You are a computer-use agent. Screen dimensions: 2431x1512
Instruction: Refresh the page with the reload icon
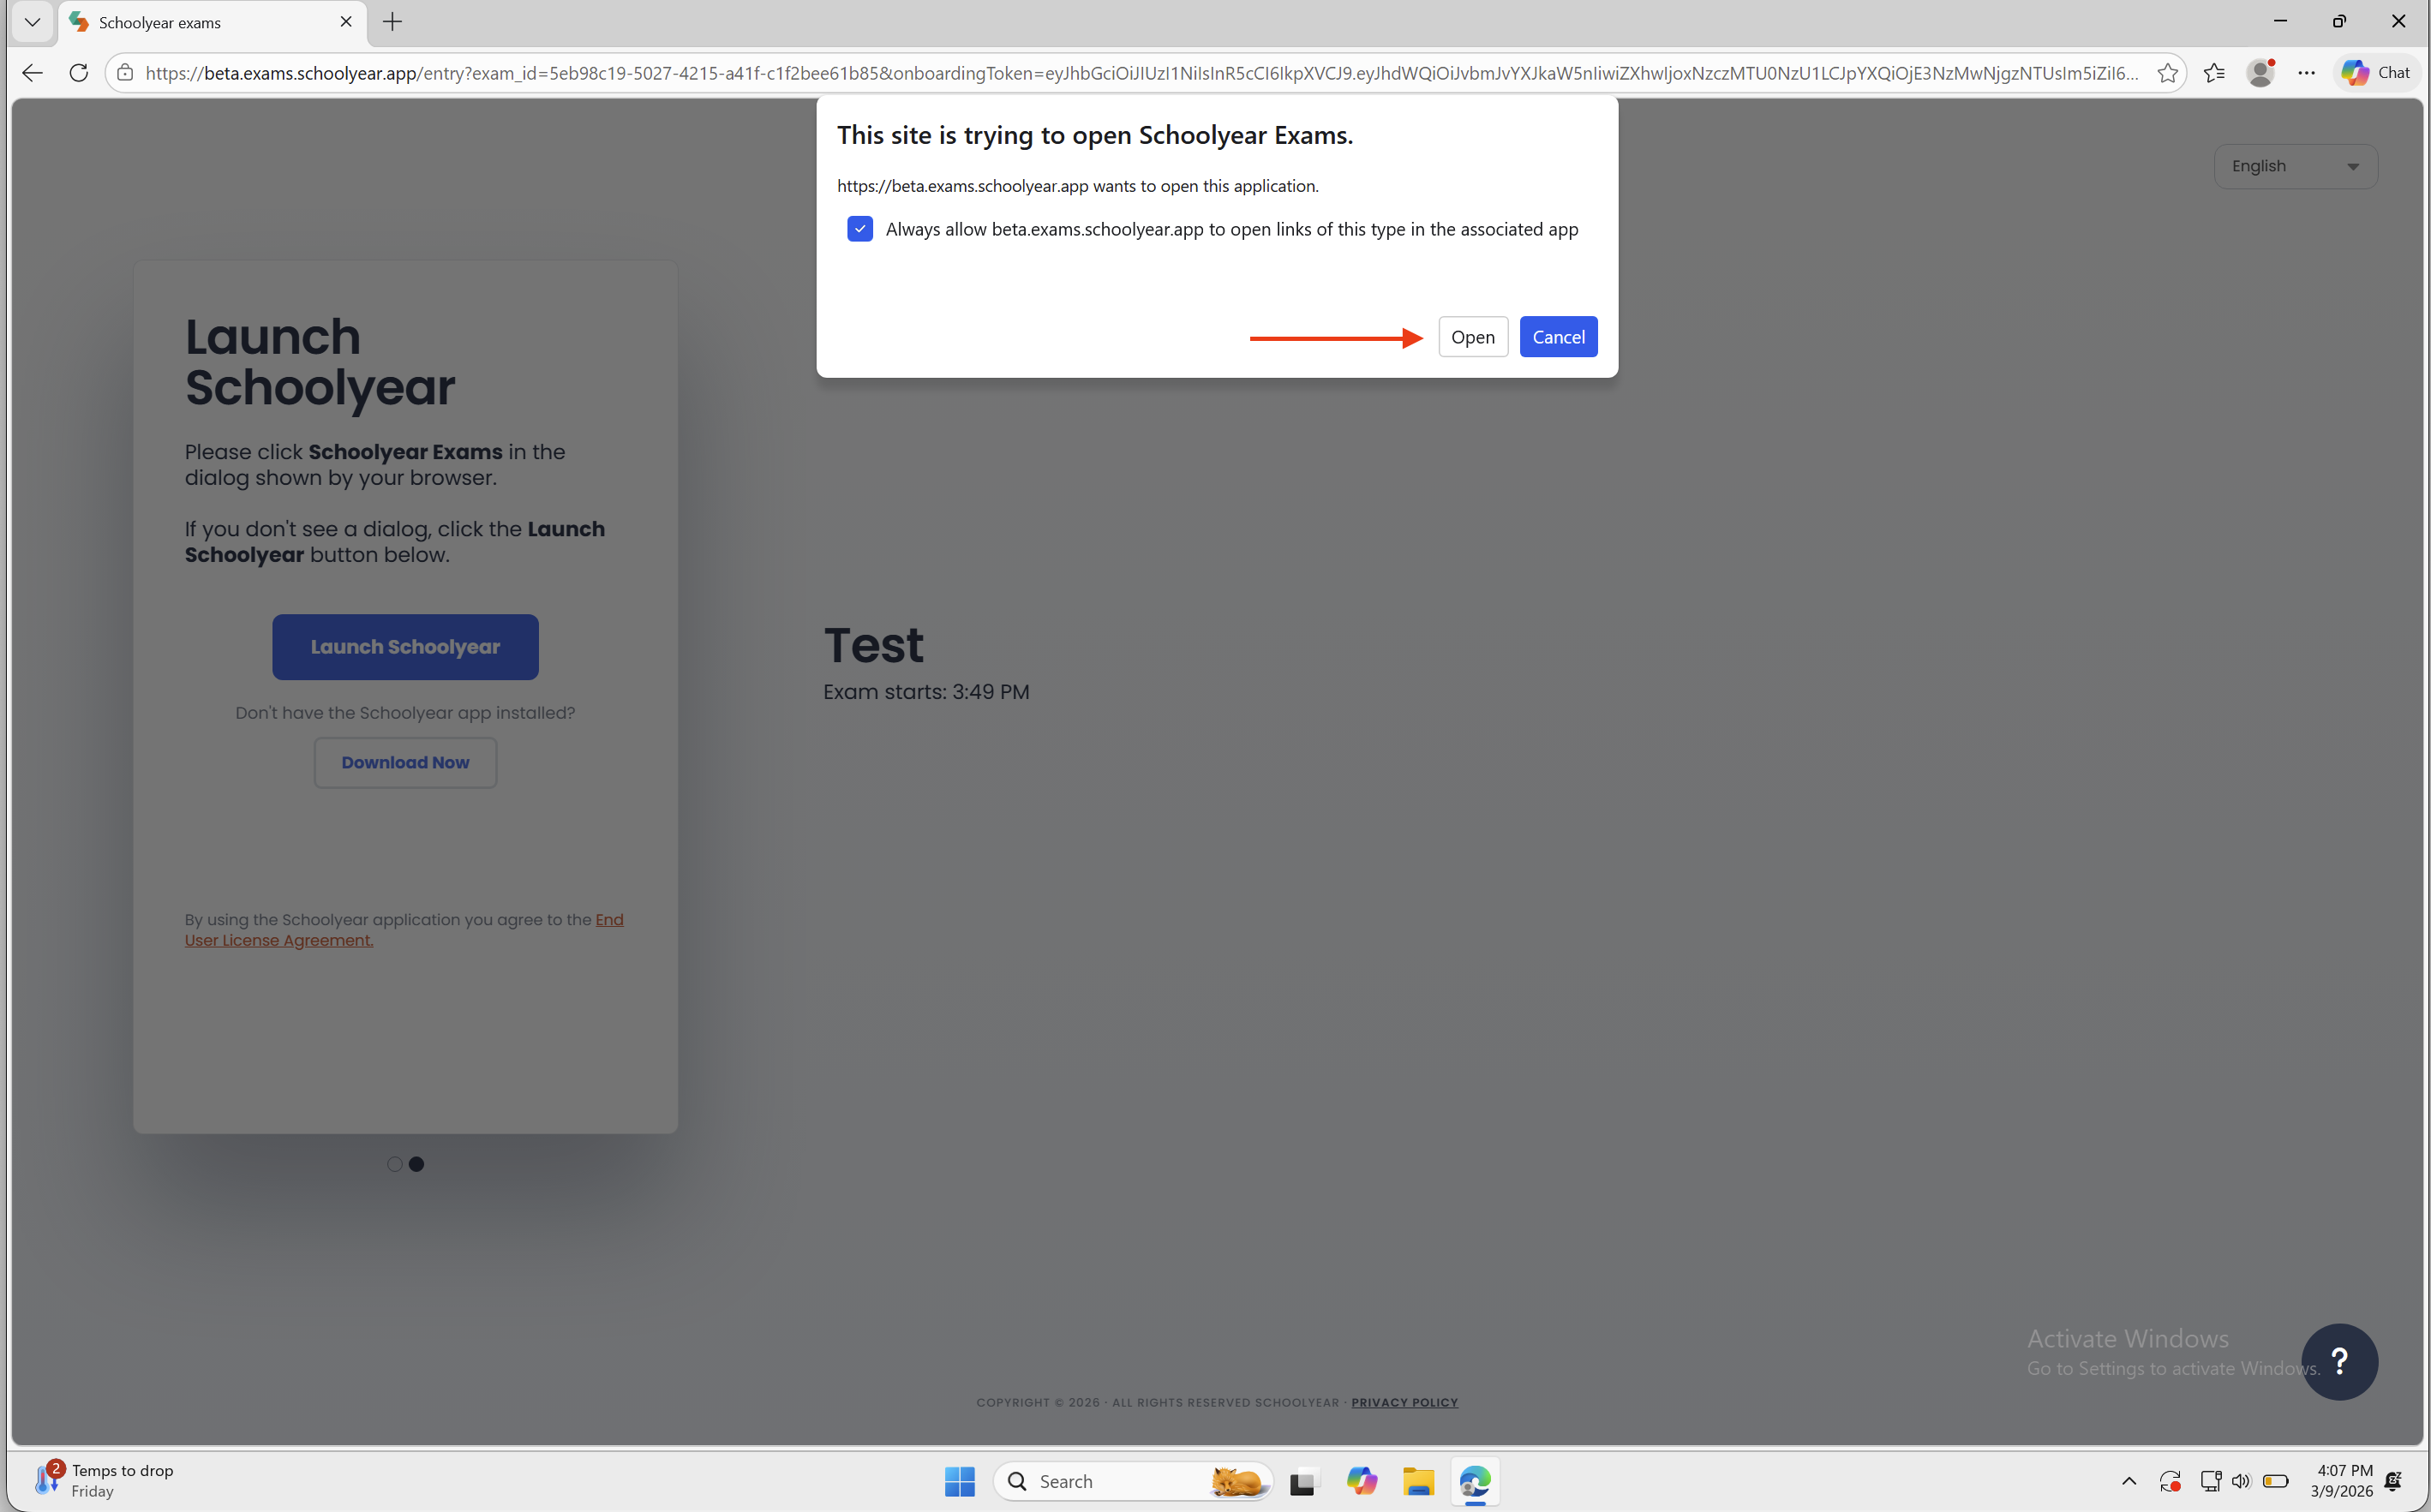point(78,73)
